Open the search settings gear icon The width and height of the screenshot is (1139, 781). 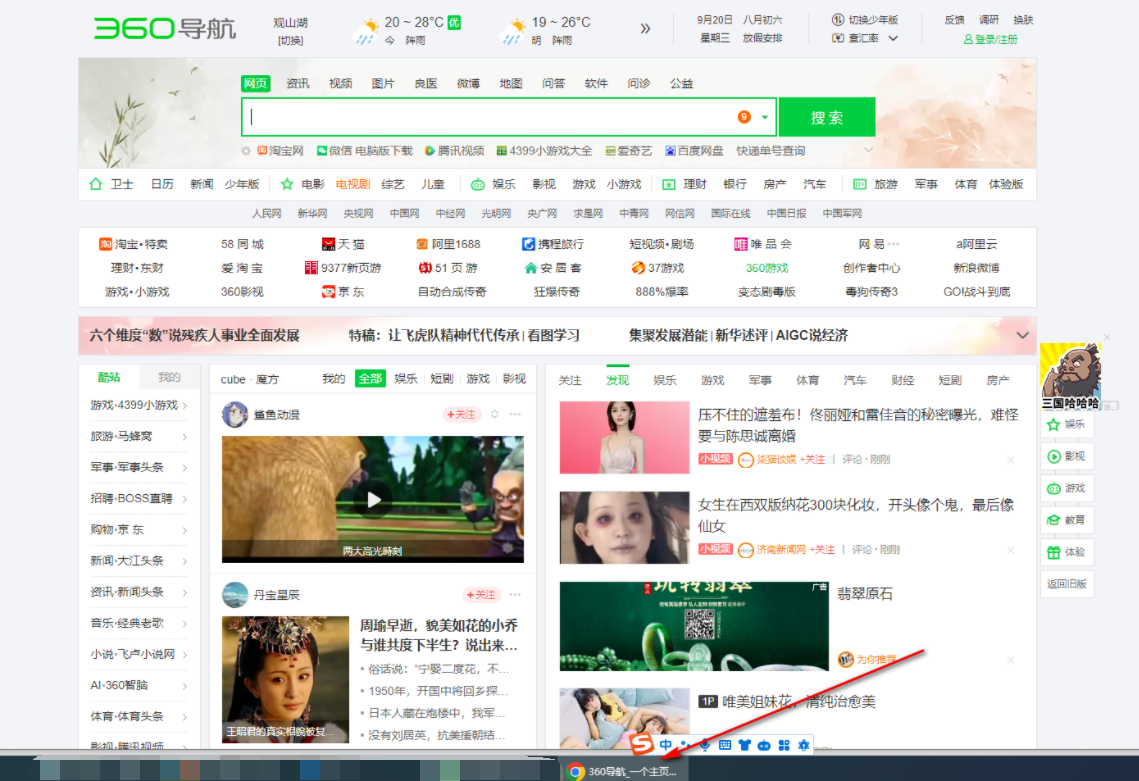246,151
